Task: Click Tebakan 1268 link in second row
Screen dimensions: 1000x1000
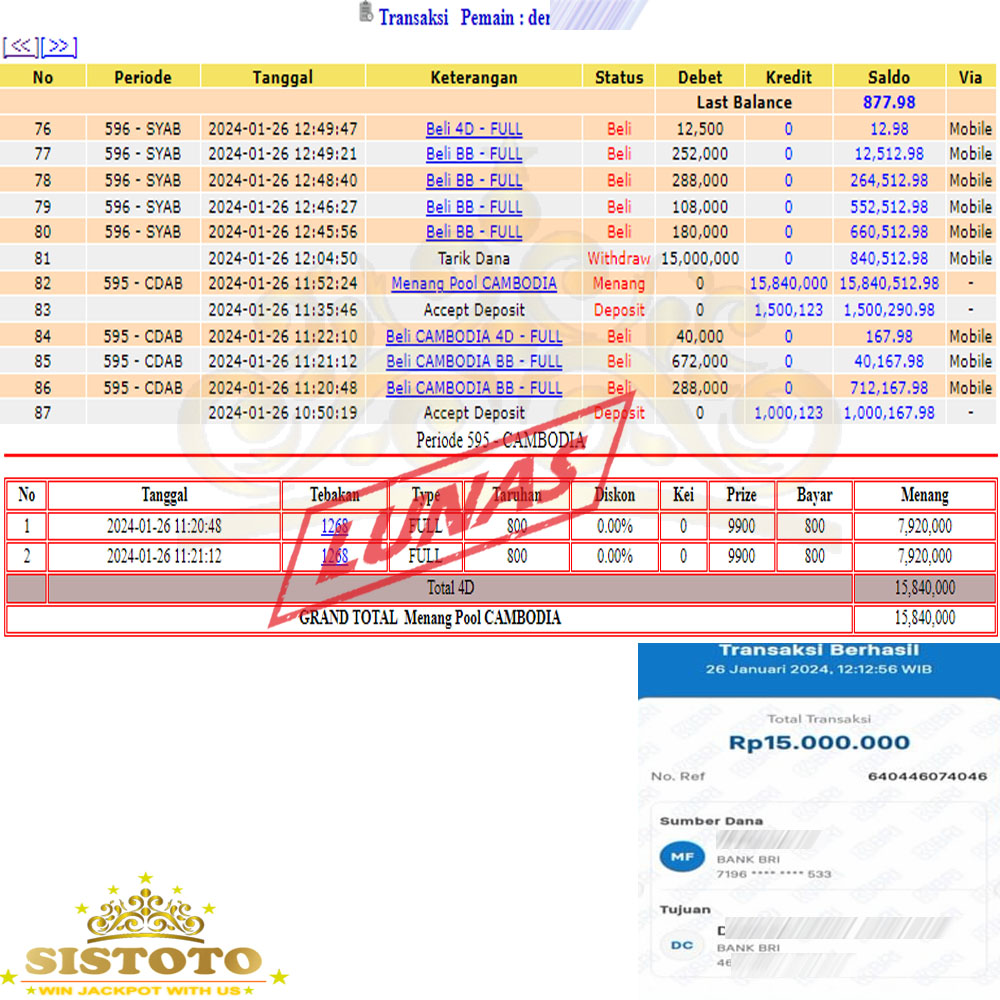Action: tap(335, 556)
